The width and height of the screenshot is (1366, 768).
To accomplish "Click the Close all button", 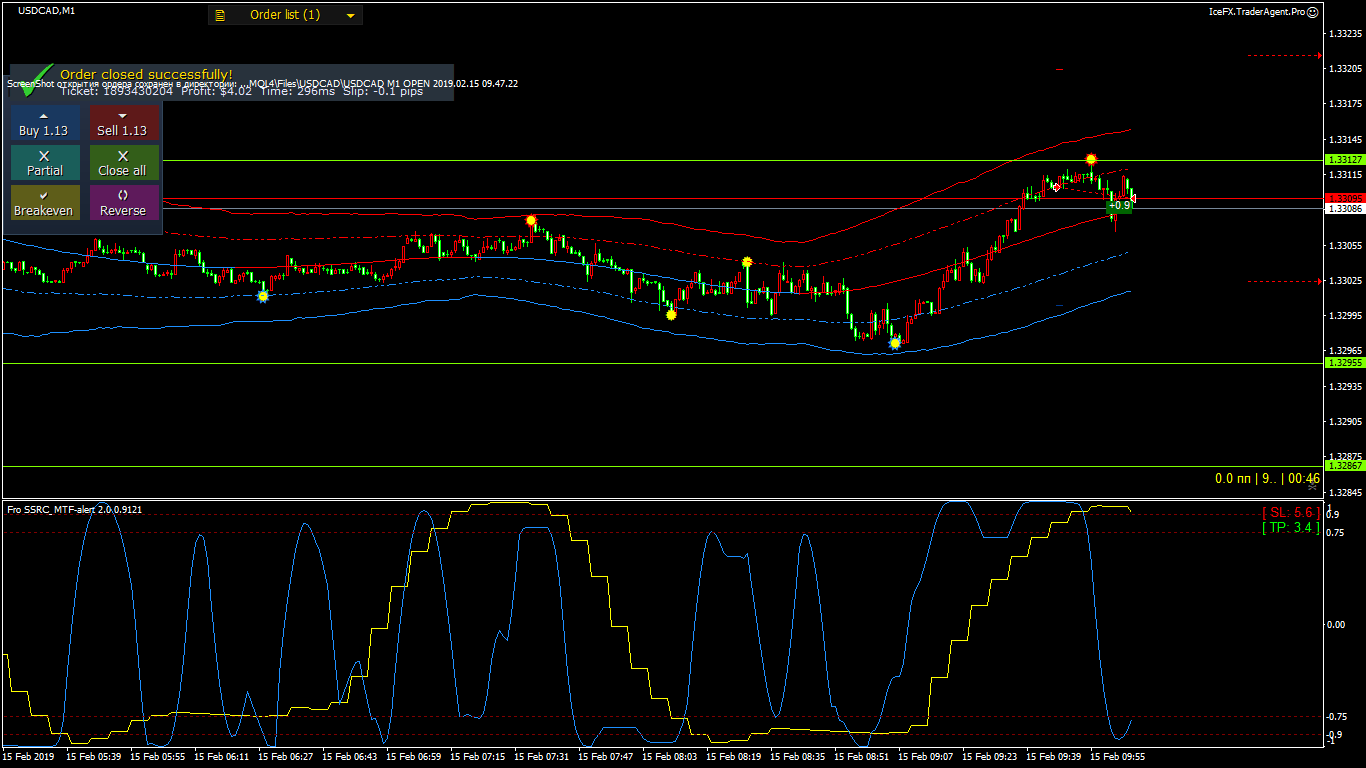I will pyautogui.click(x=123, y=163).
